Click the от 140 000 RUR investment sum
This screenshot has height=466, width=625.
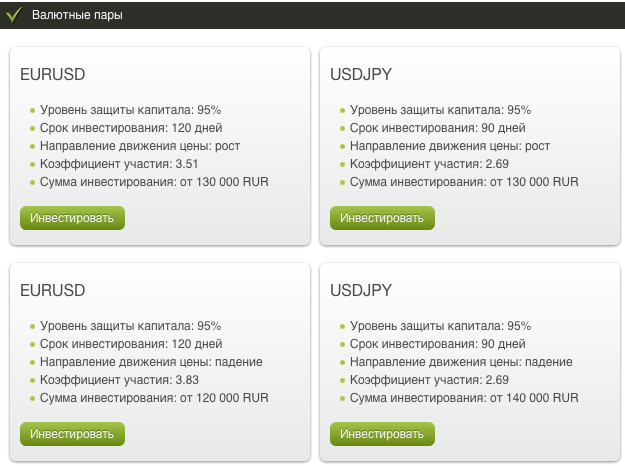tap(534, 398)
